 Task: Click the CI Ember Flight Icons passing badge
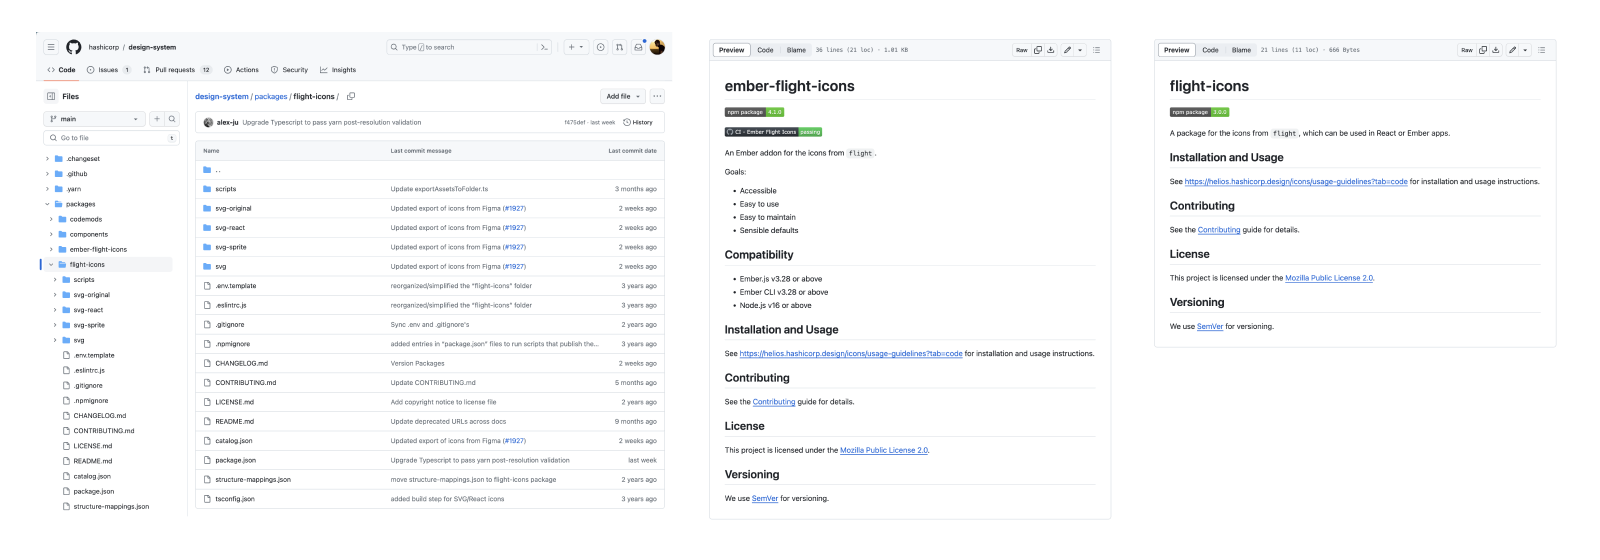(x=773, y=132)
